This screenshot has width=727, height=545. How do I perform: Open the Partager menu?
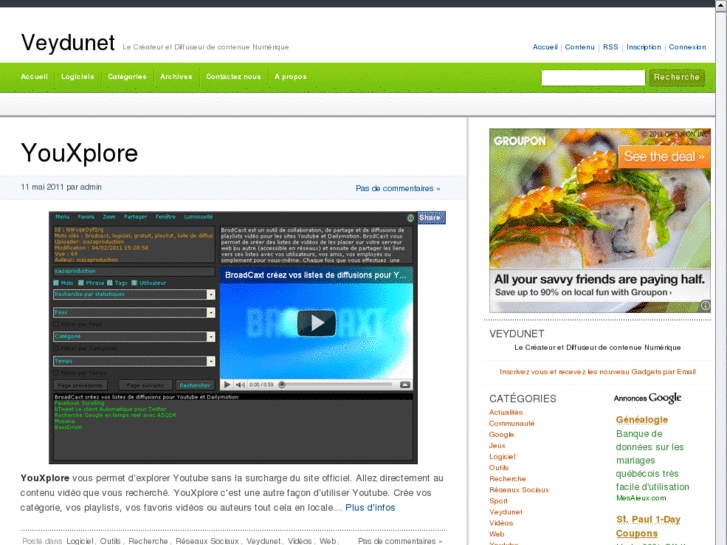(x=135, y=217)
